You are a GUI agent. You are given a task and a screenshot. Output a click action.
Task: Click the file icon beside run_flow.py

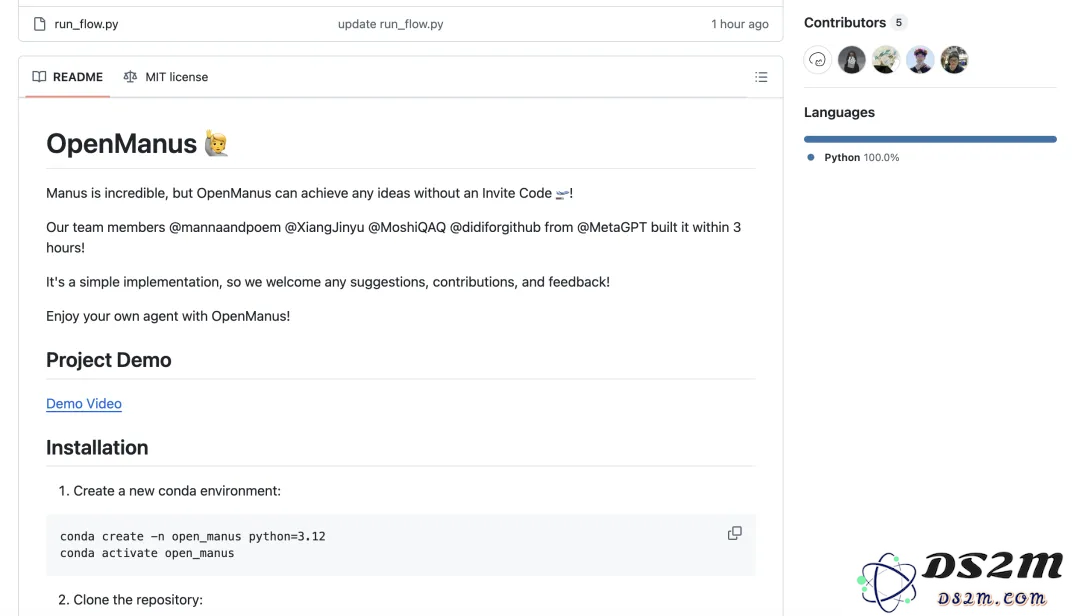[x=40, y=24]
